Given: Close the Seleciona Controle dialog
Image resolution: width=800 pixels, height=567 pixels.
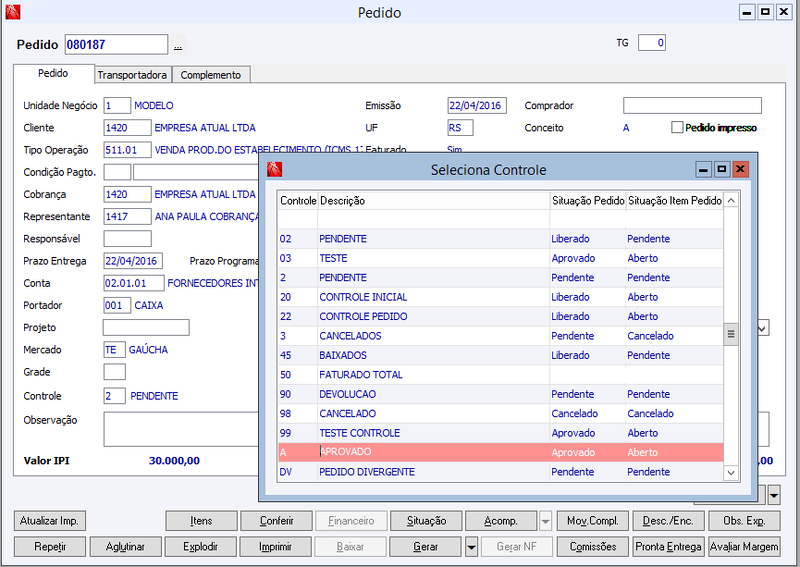Looking at the screenshot, I should [740, 169].
